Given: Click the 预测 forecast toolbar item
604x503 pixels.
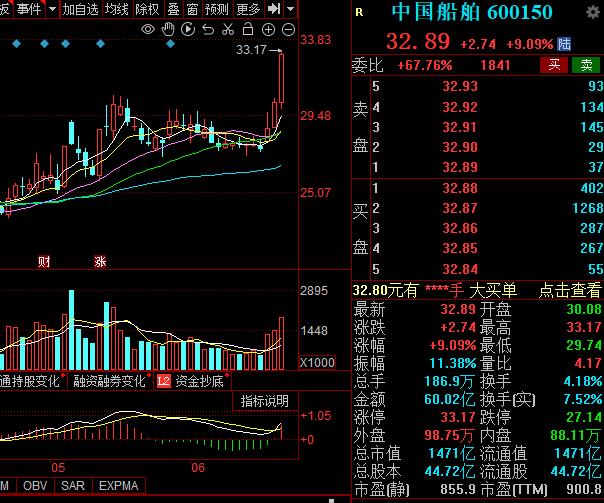Looking at the screenshot, I should (216, 8).
